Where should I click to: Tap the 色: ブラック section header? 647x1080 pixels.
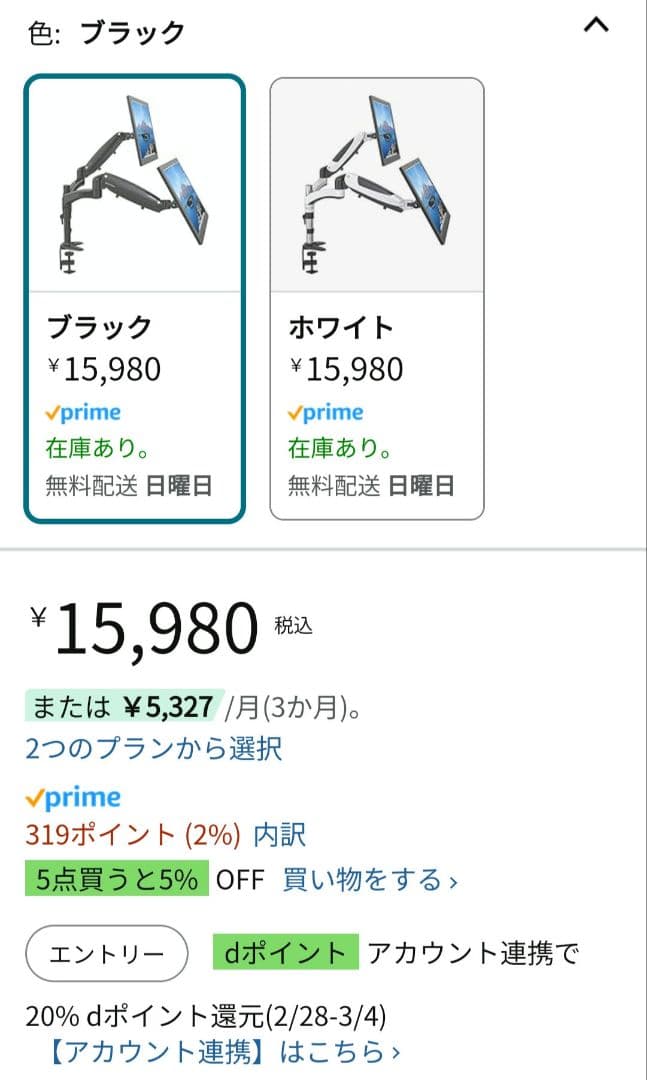(107, 32)
